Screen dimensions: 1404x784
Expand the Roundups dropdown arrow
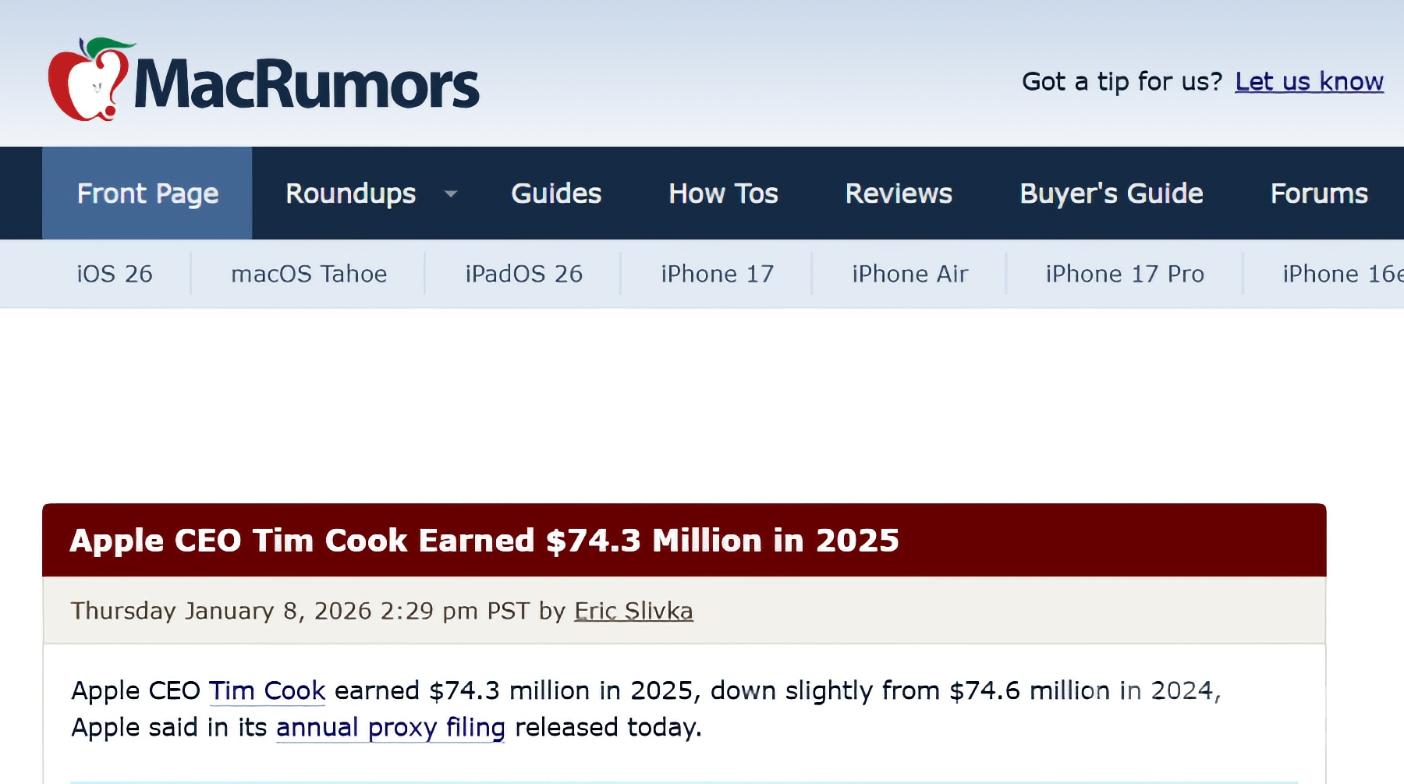tap(451, 194)
